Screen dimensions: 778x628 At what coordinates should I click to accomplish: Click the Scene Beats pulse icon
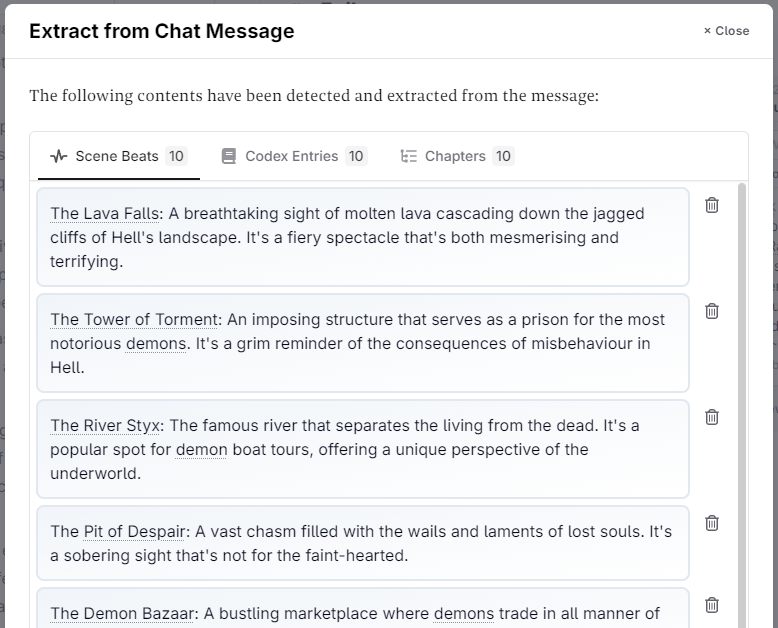59,156
